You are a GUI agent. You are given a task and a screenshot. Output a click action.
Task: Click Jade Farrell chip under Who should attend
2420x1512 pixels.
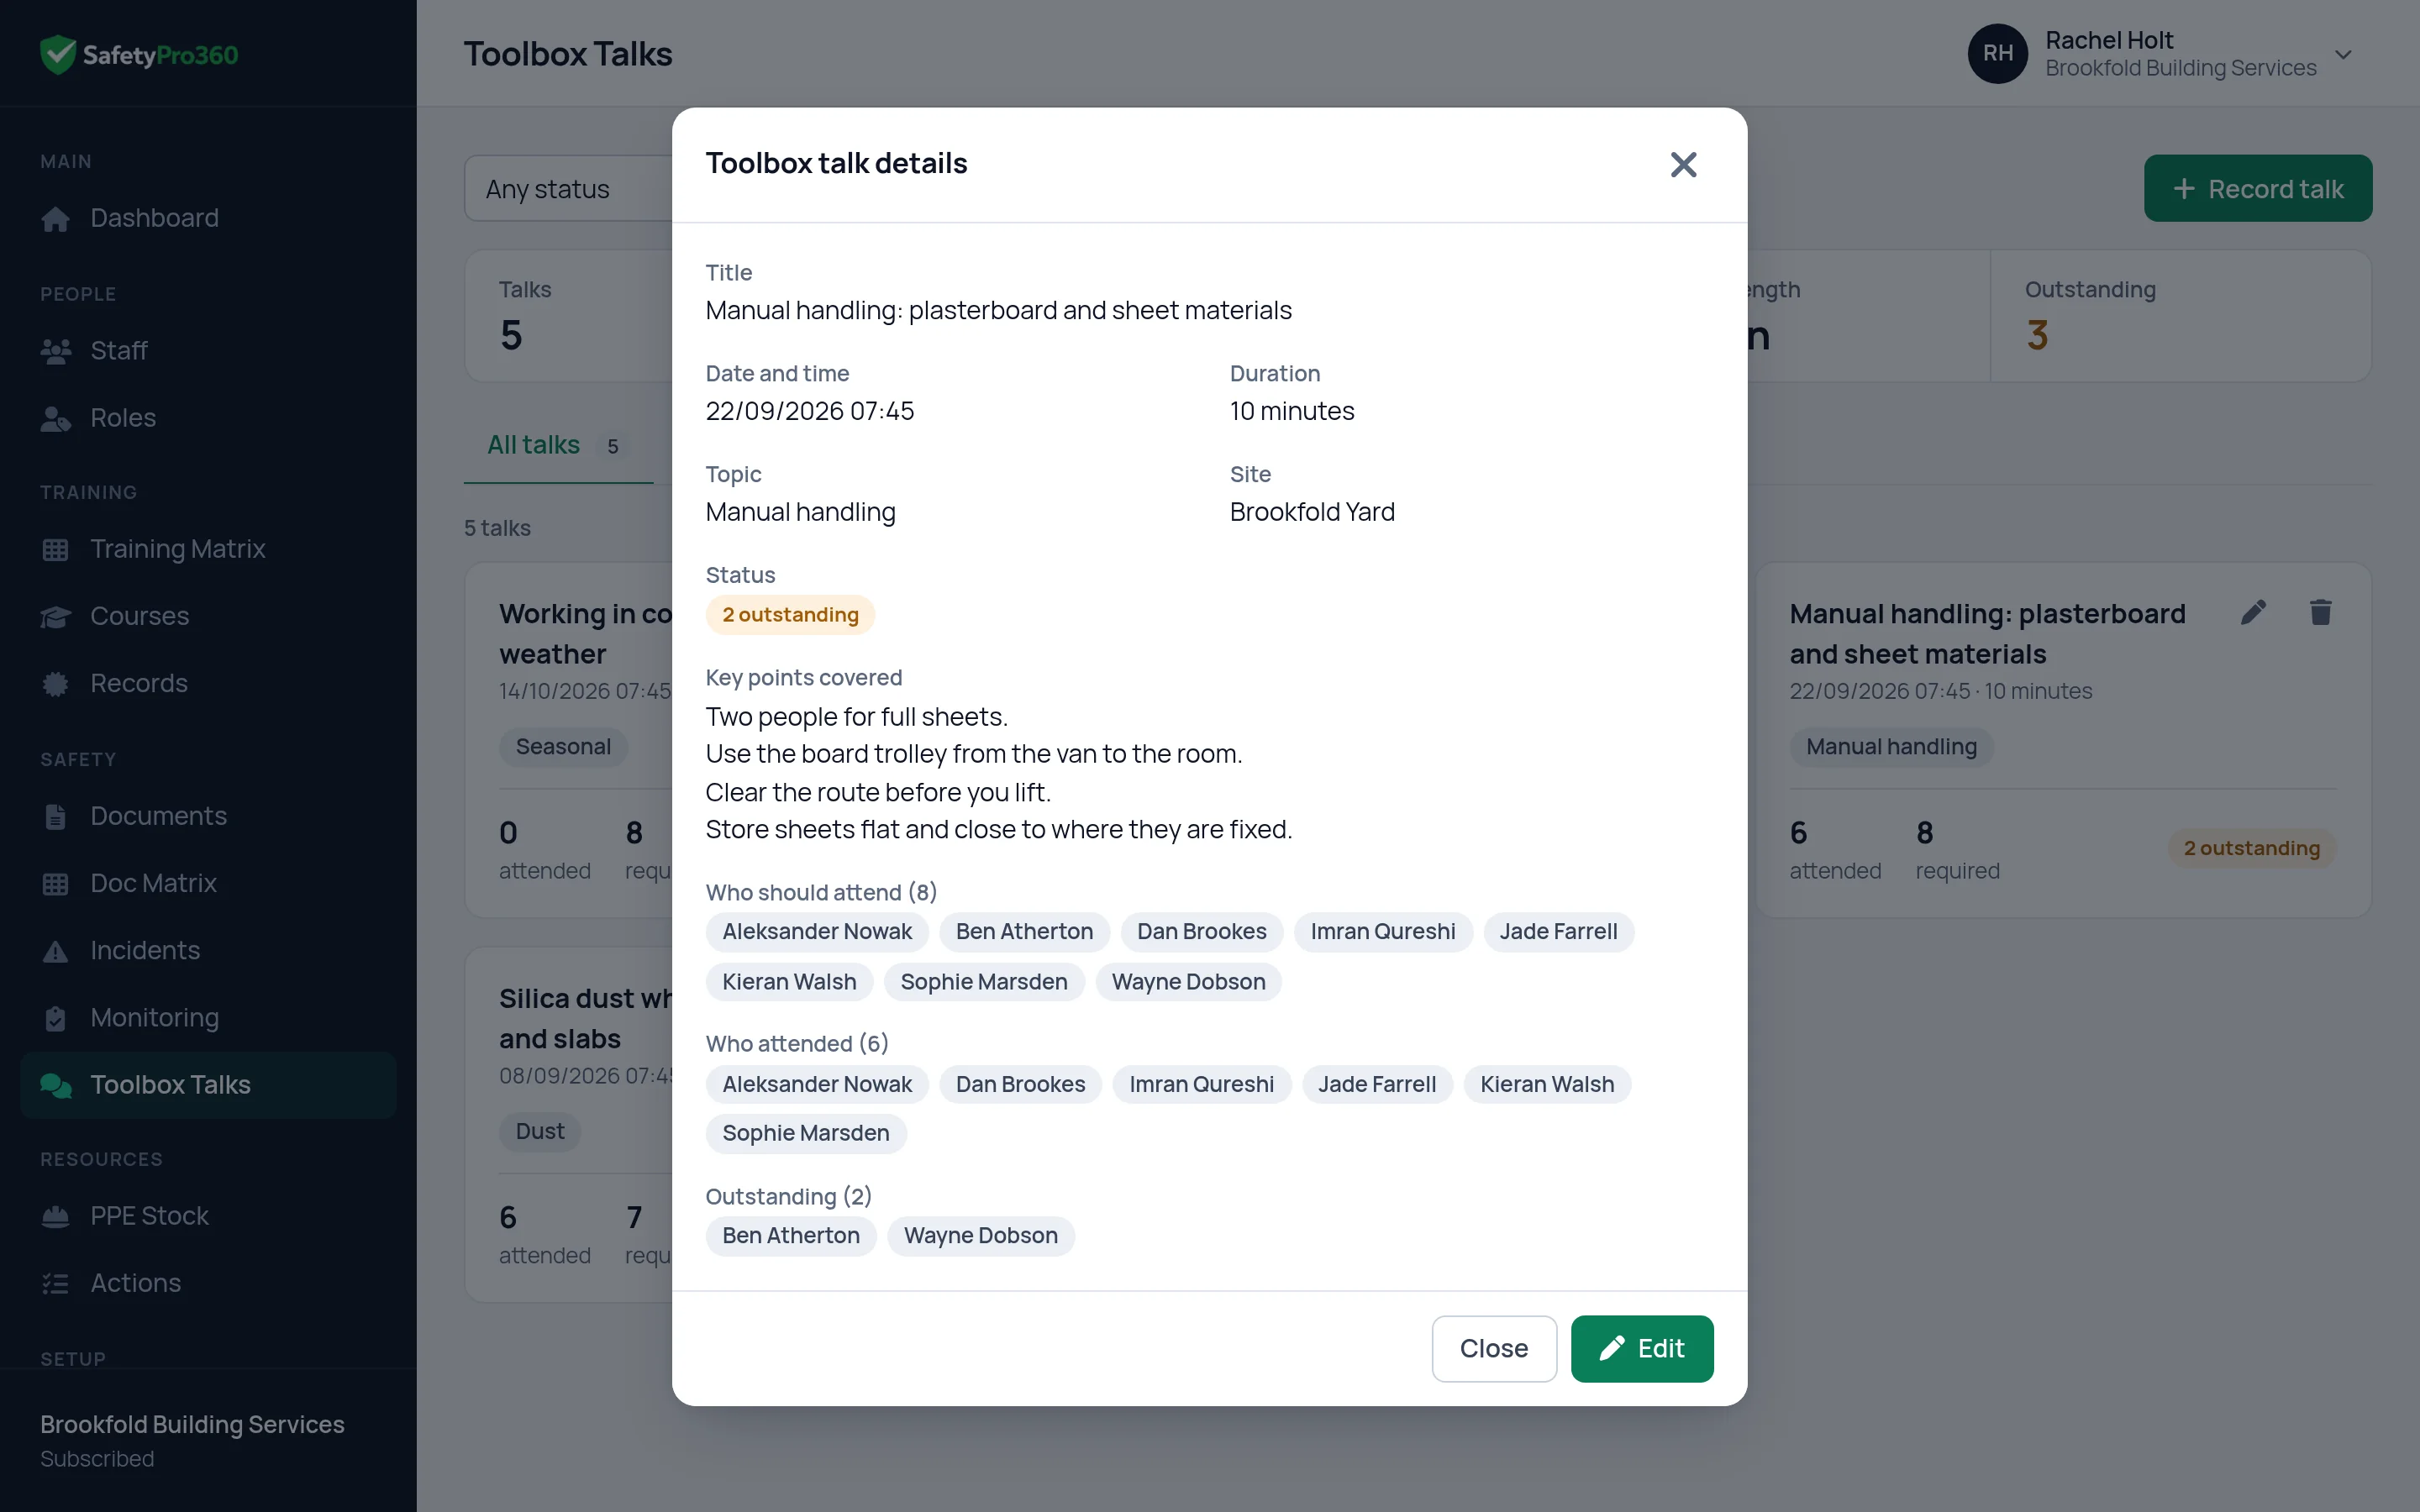point(1557,931)
